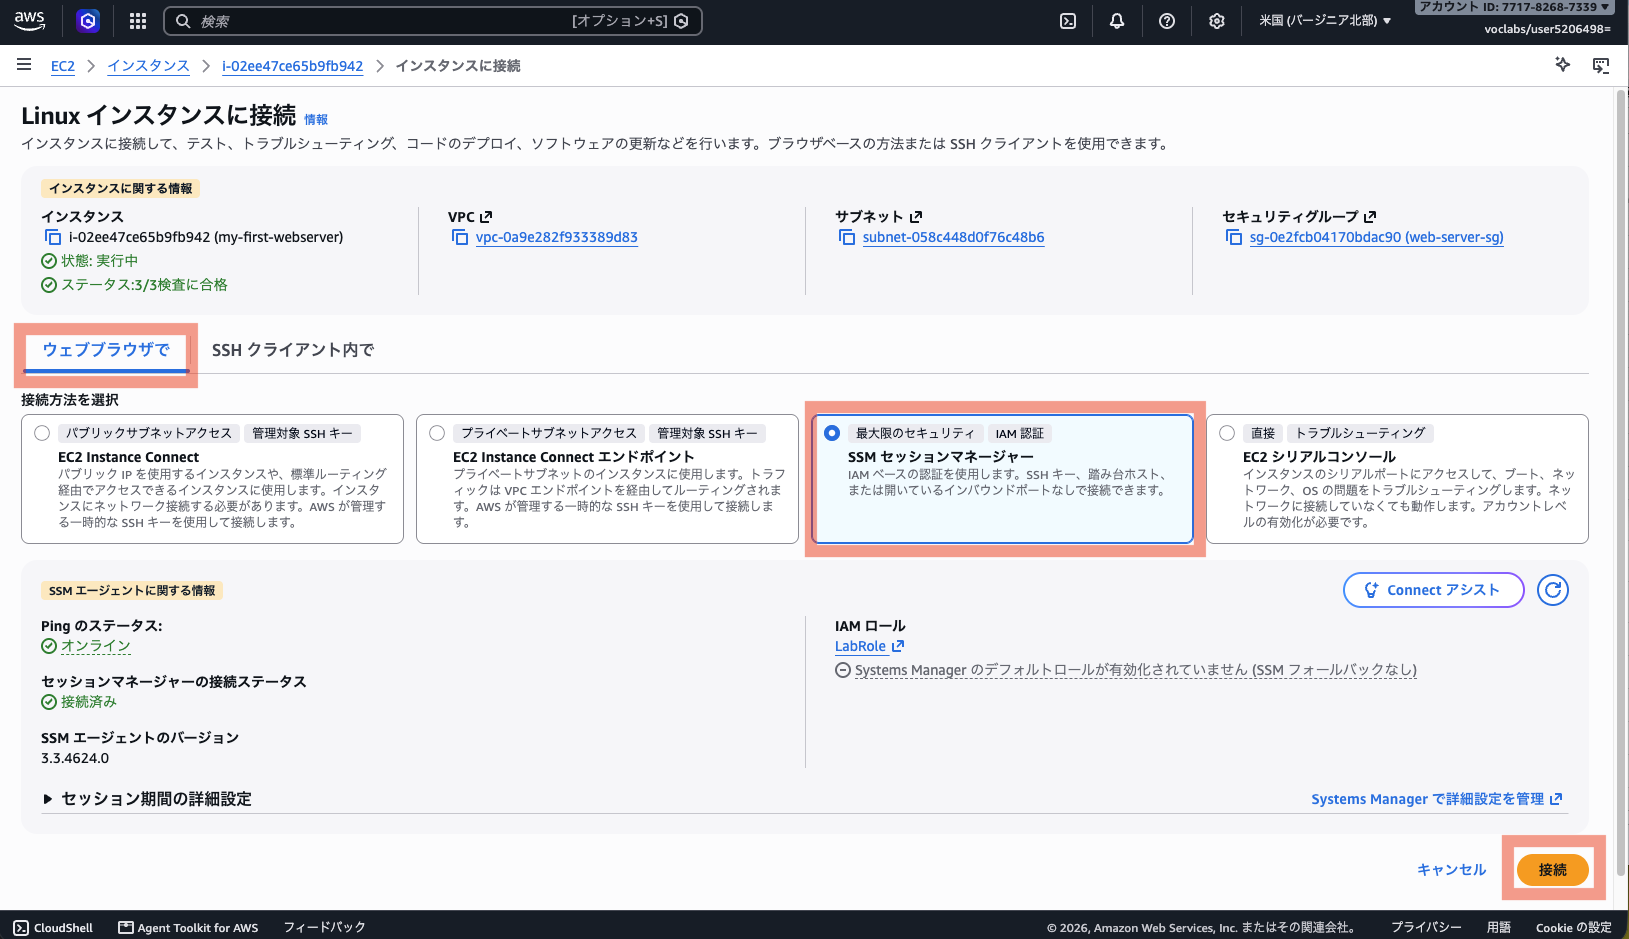
Task: Switch to SSH クライアント内で tab
Action: pyautogui.click(x=293, y=350)
